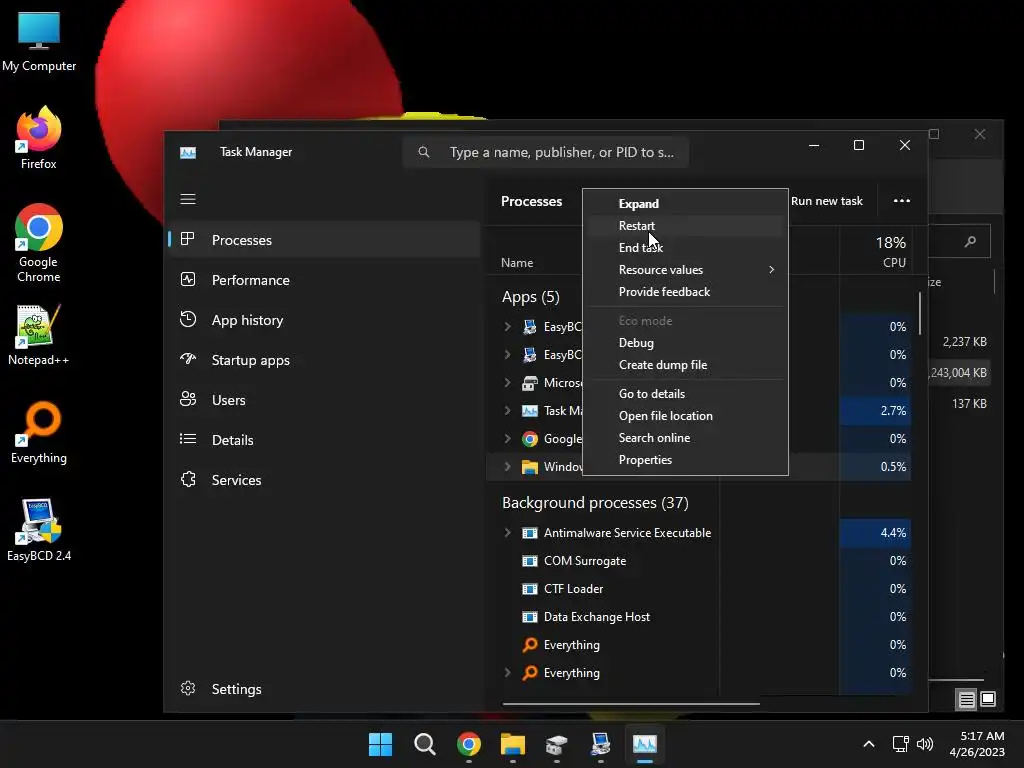Screen dimensions: 1024x768
Task: Open Firefox desktop shortcut
Action: 39,138
